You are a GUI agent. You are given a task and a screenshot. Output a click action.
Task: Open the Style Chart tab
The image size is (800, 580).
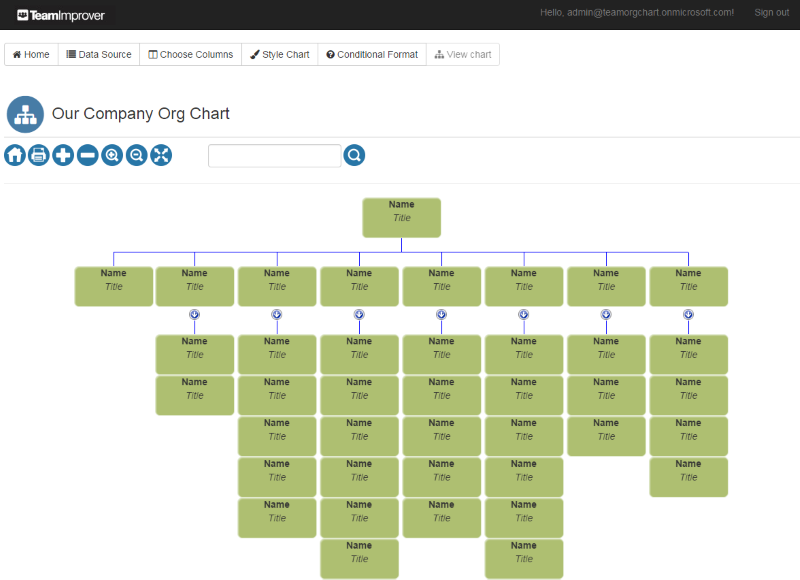tap(279, 54)
